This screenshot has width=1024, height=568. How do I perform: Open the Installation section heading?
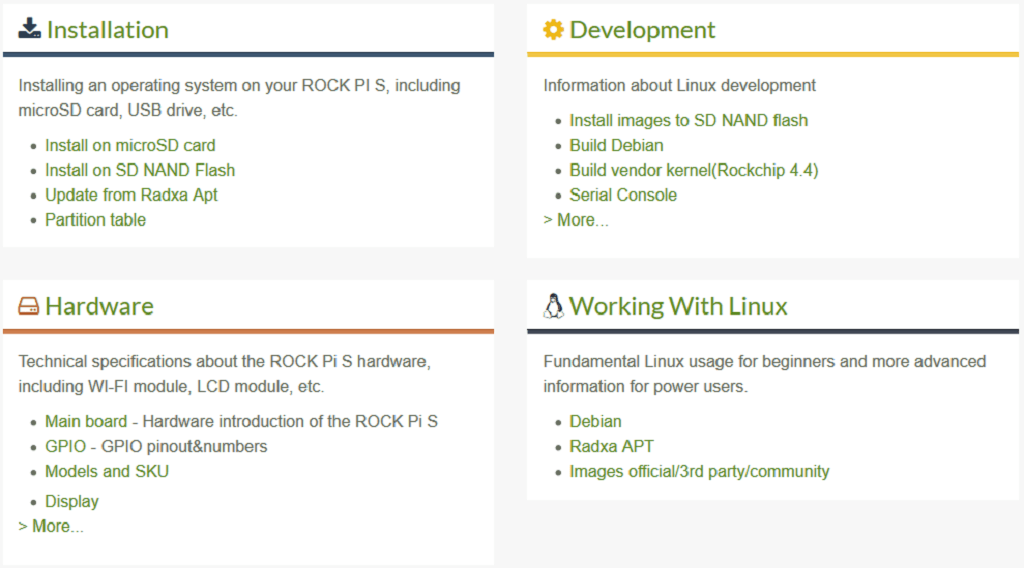click(107, 30)
